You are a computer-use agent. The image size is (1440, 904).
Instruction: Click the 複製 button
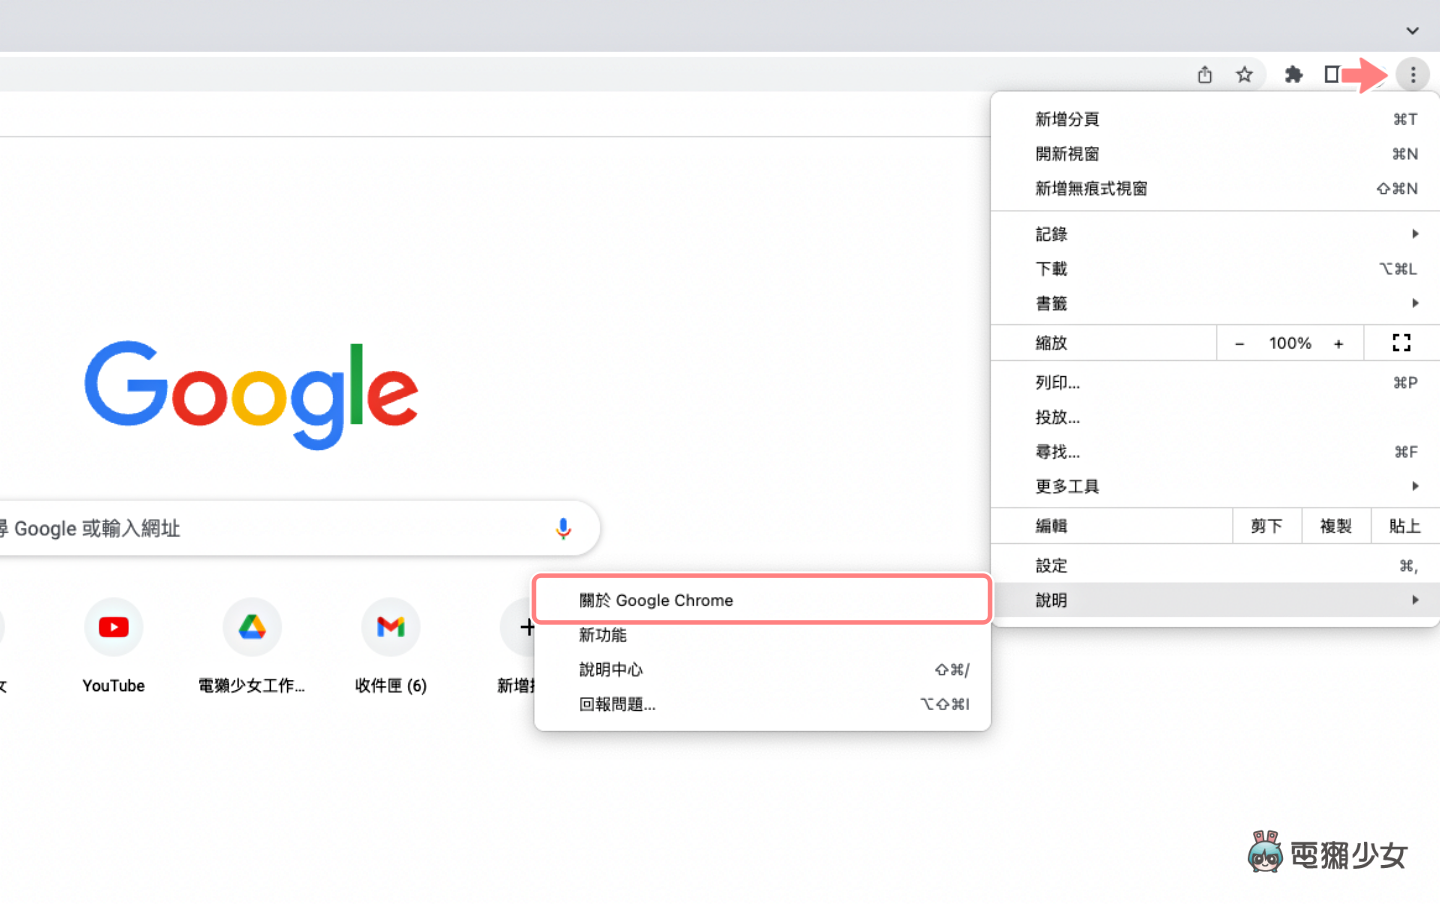pos(1335,525)
